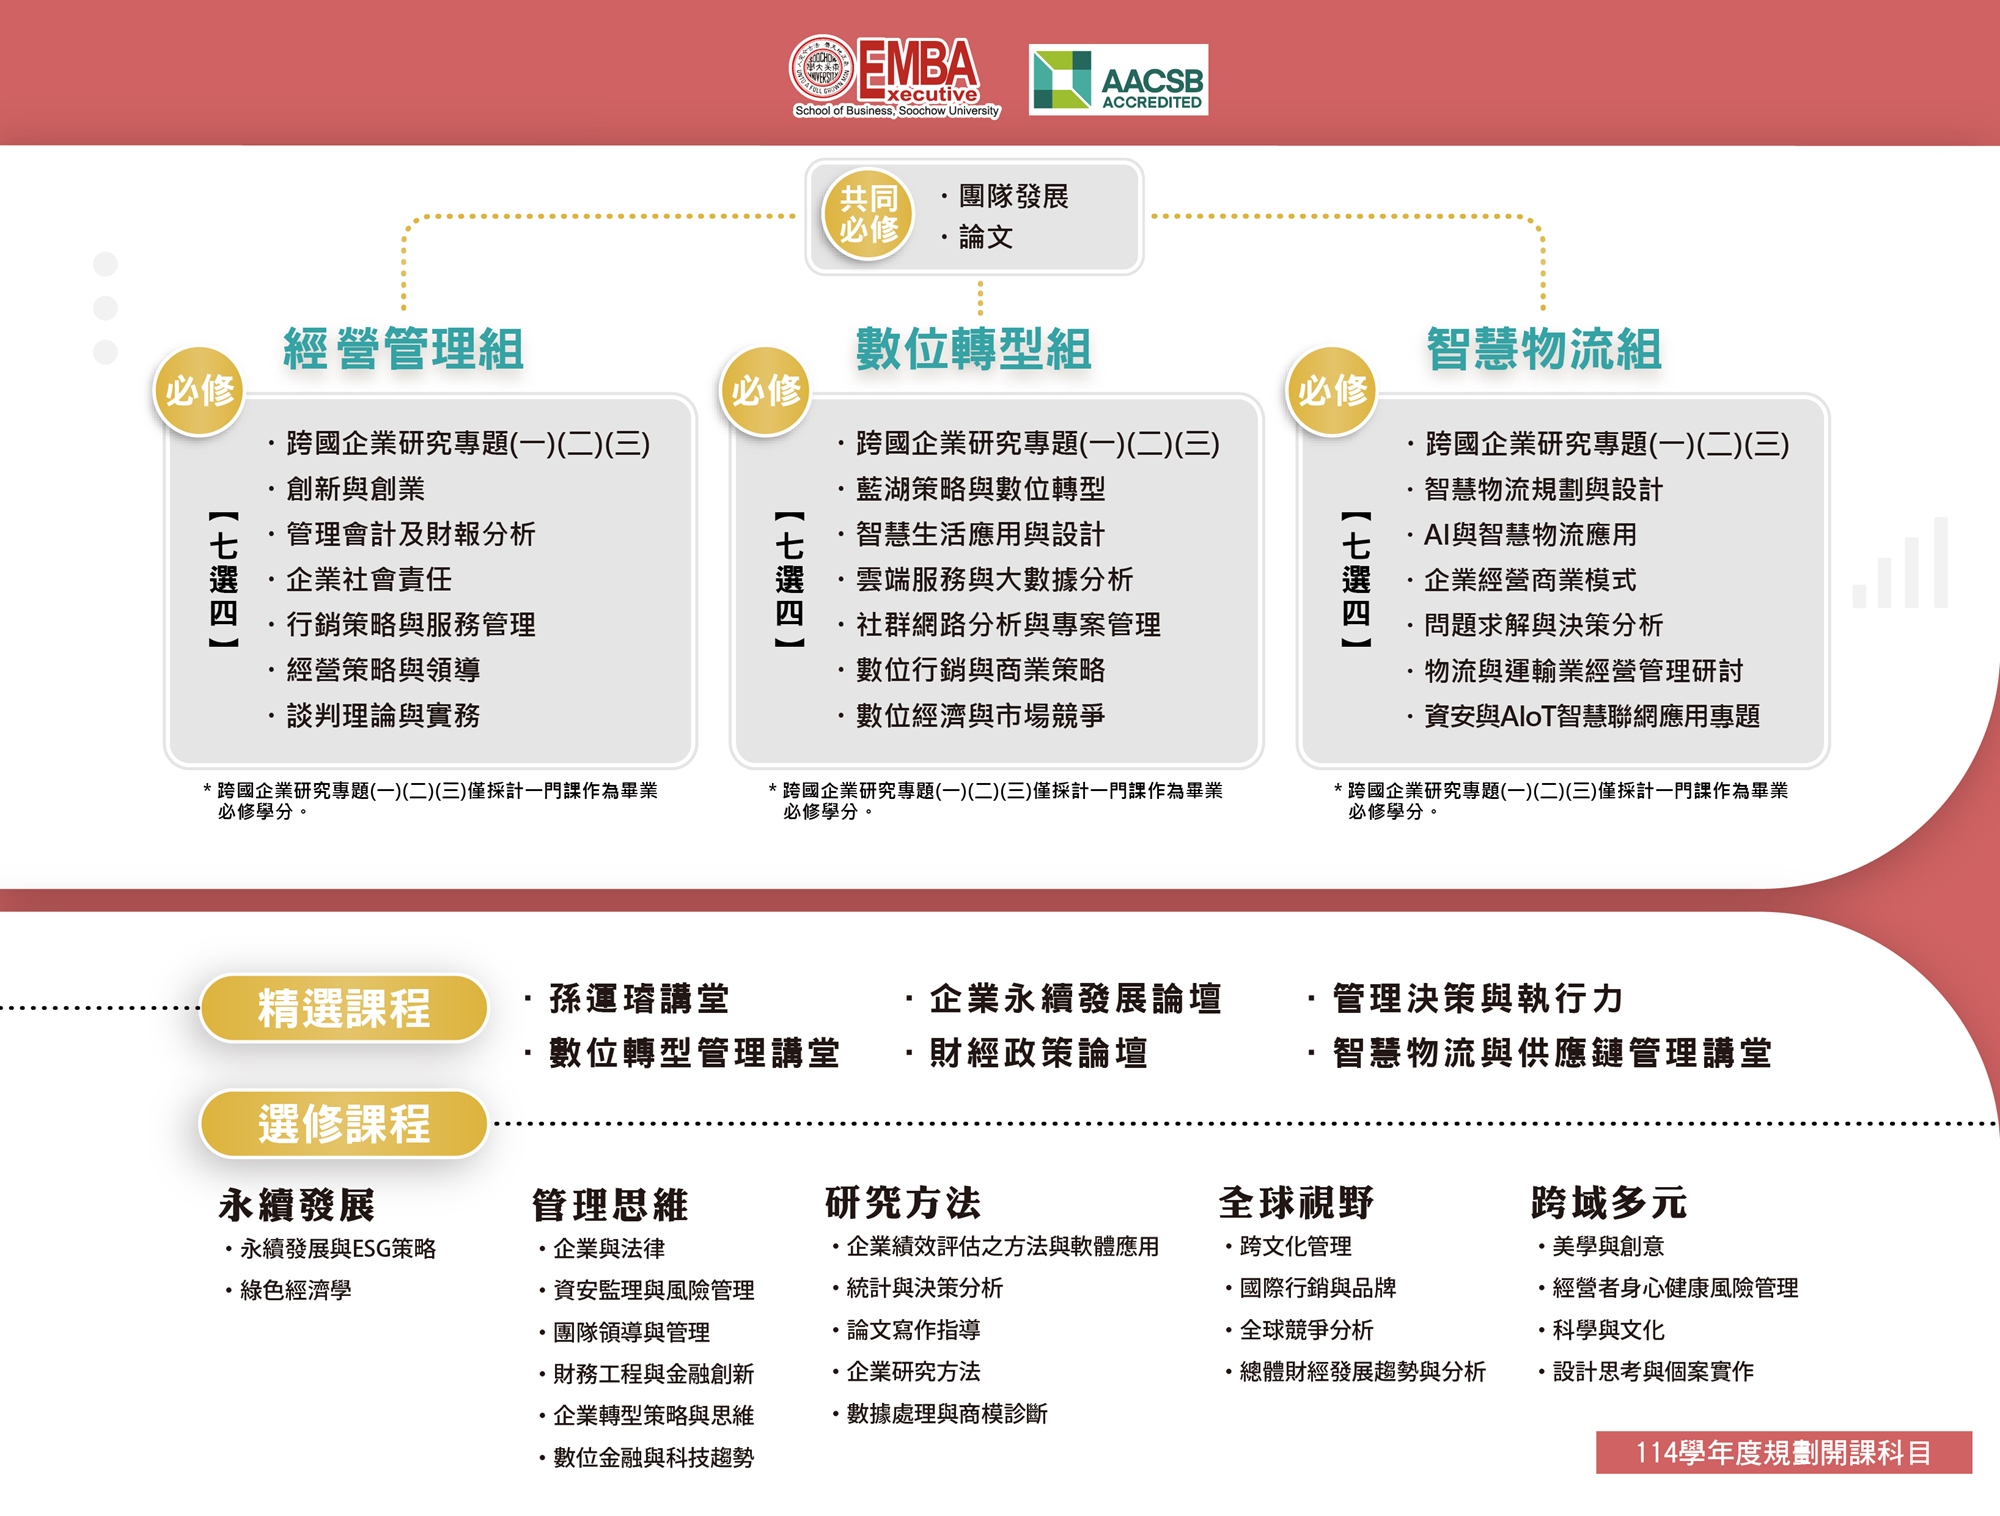
Task: Click the AACSB Accredited badge
Action: click(x=1118, y=79)
